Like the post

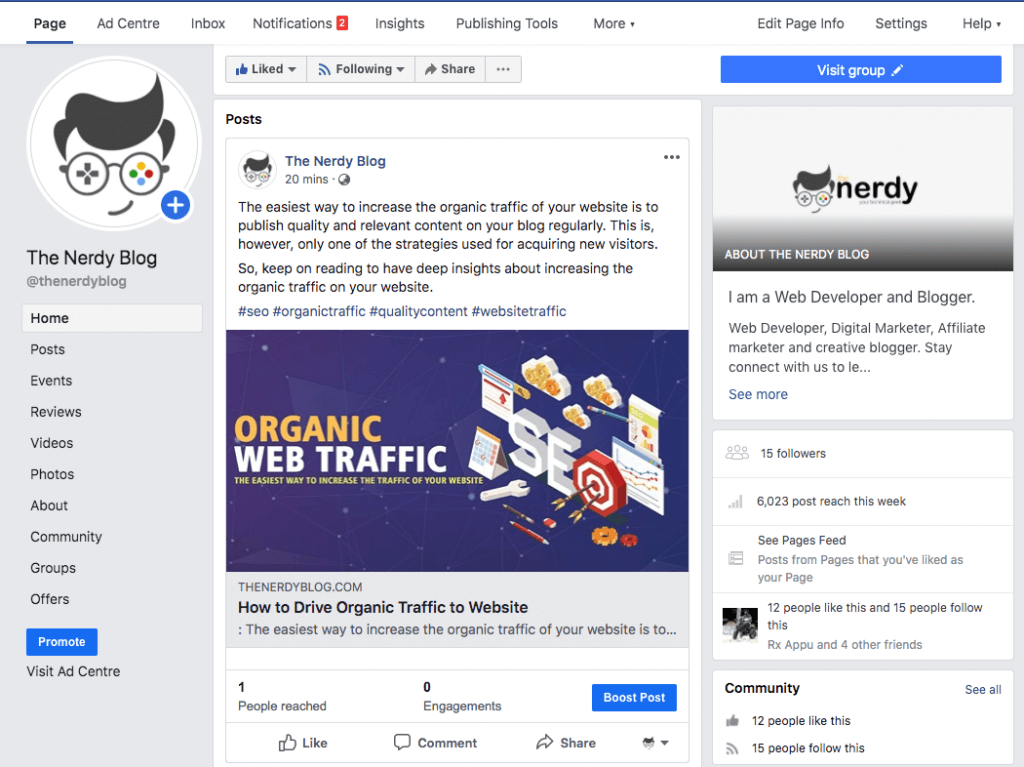click(303, 743)
